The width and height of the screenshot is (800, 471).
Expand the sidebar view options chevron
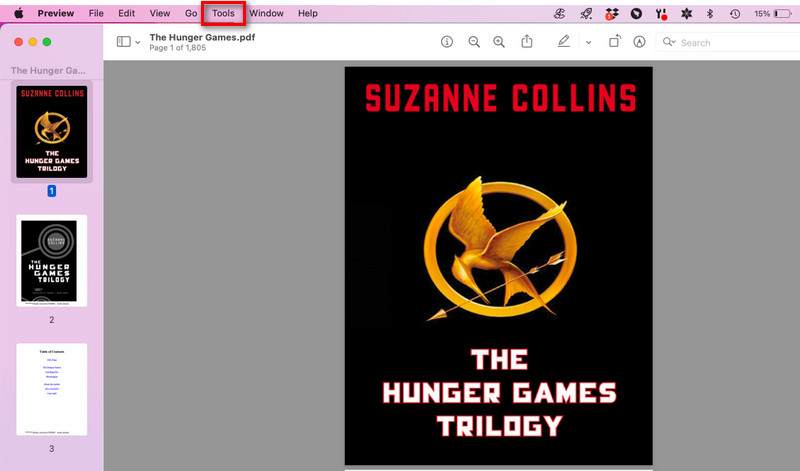tap(138, 42)
